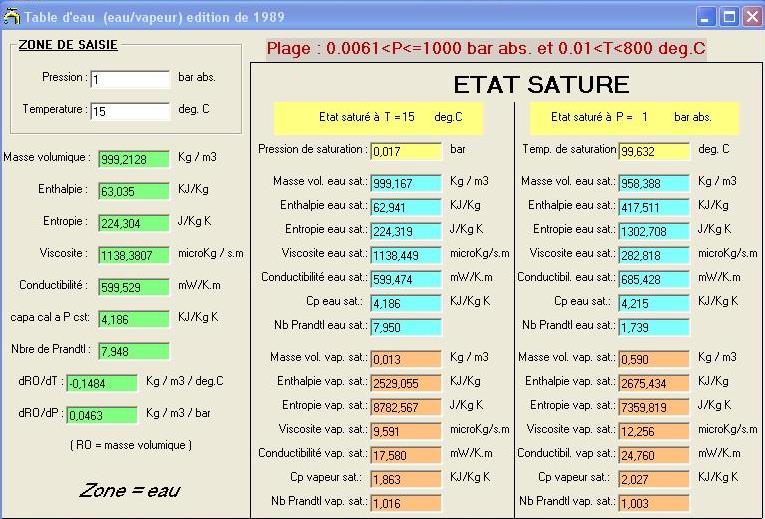The width and height of the screenshot is (765, 519).
Task: Click Nb Prandtl vap. sat. value 1,016
Action: click(406, 503)
